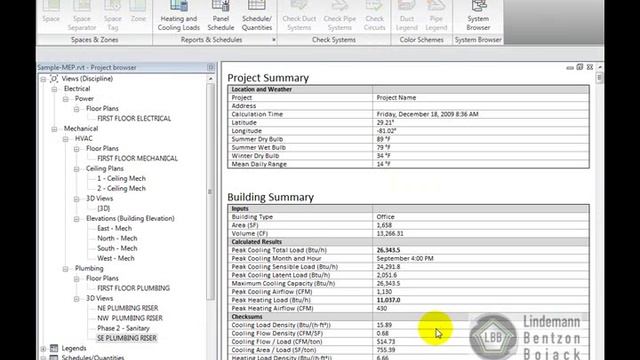Run Check Duct Systems
Image resolution: width=640 pixels, height=360 pixels.
tap(299, 16)
